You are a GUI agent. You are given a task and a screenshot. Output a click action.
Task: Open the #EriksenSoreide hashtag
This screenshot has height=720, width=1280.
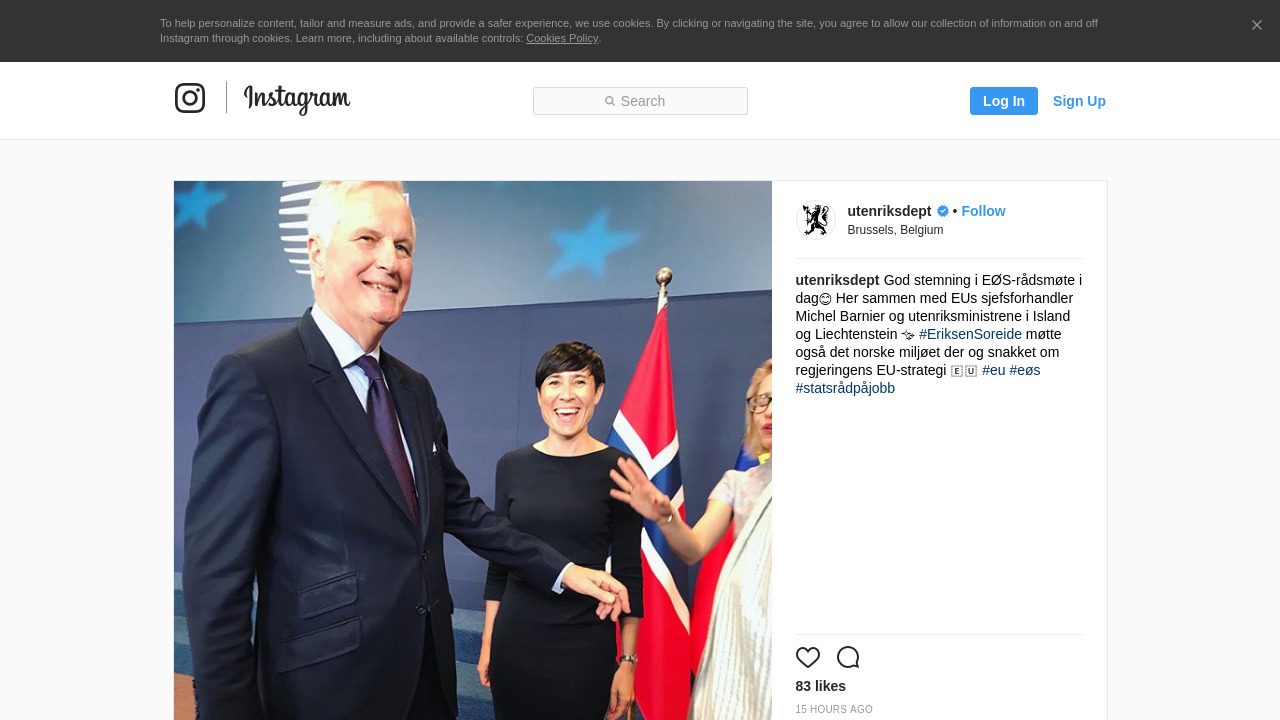(970, 334)
